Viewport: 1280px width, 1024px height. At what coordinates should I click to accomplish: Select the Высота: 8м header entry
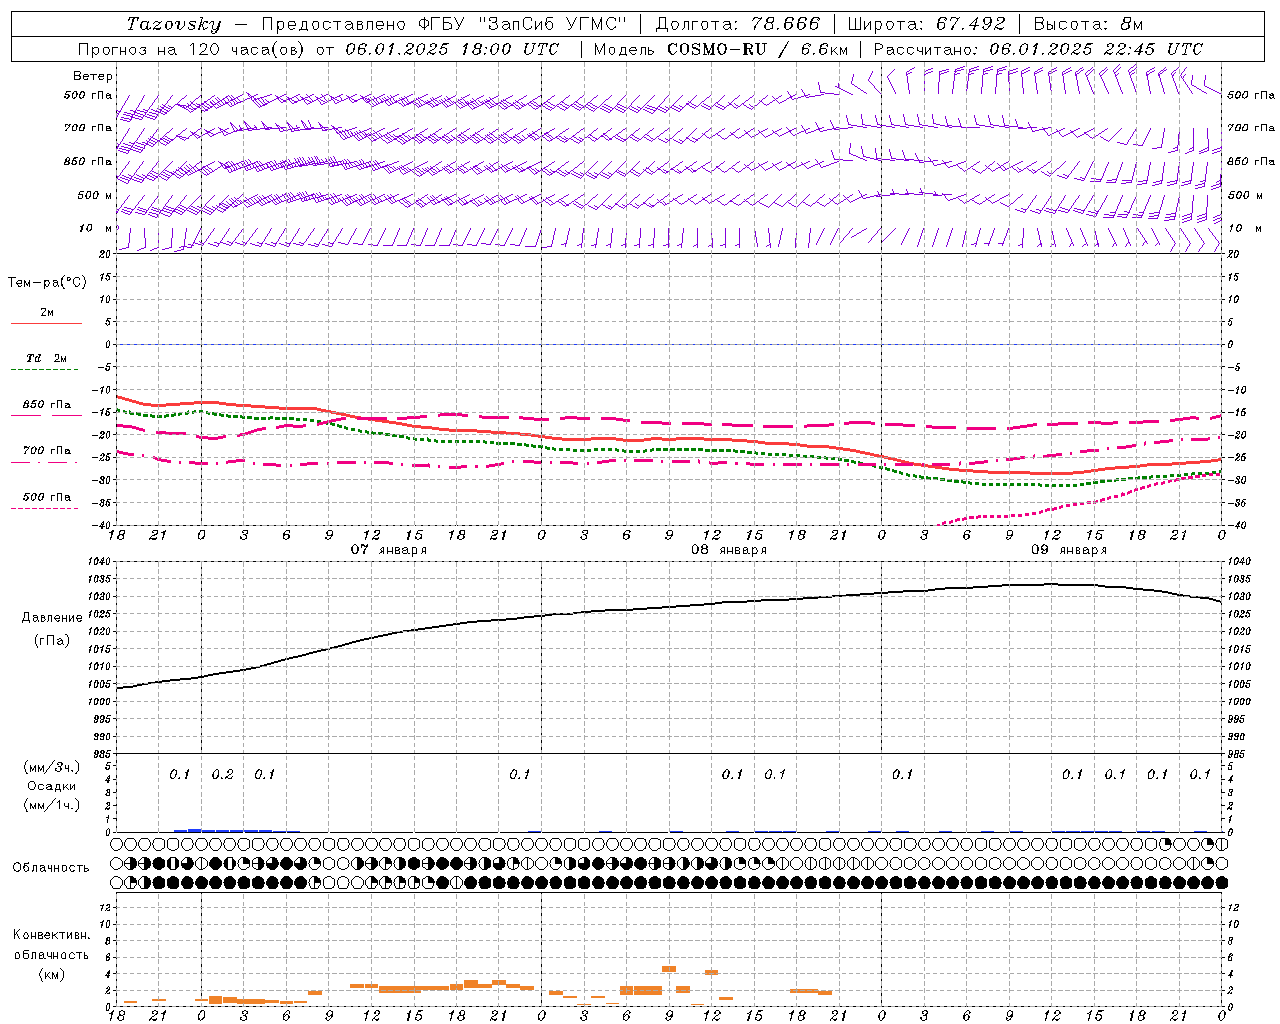click(1088, 24)
